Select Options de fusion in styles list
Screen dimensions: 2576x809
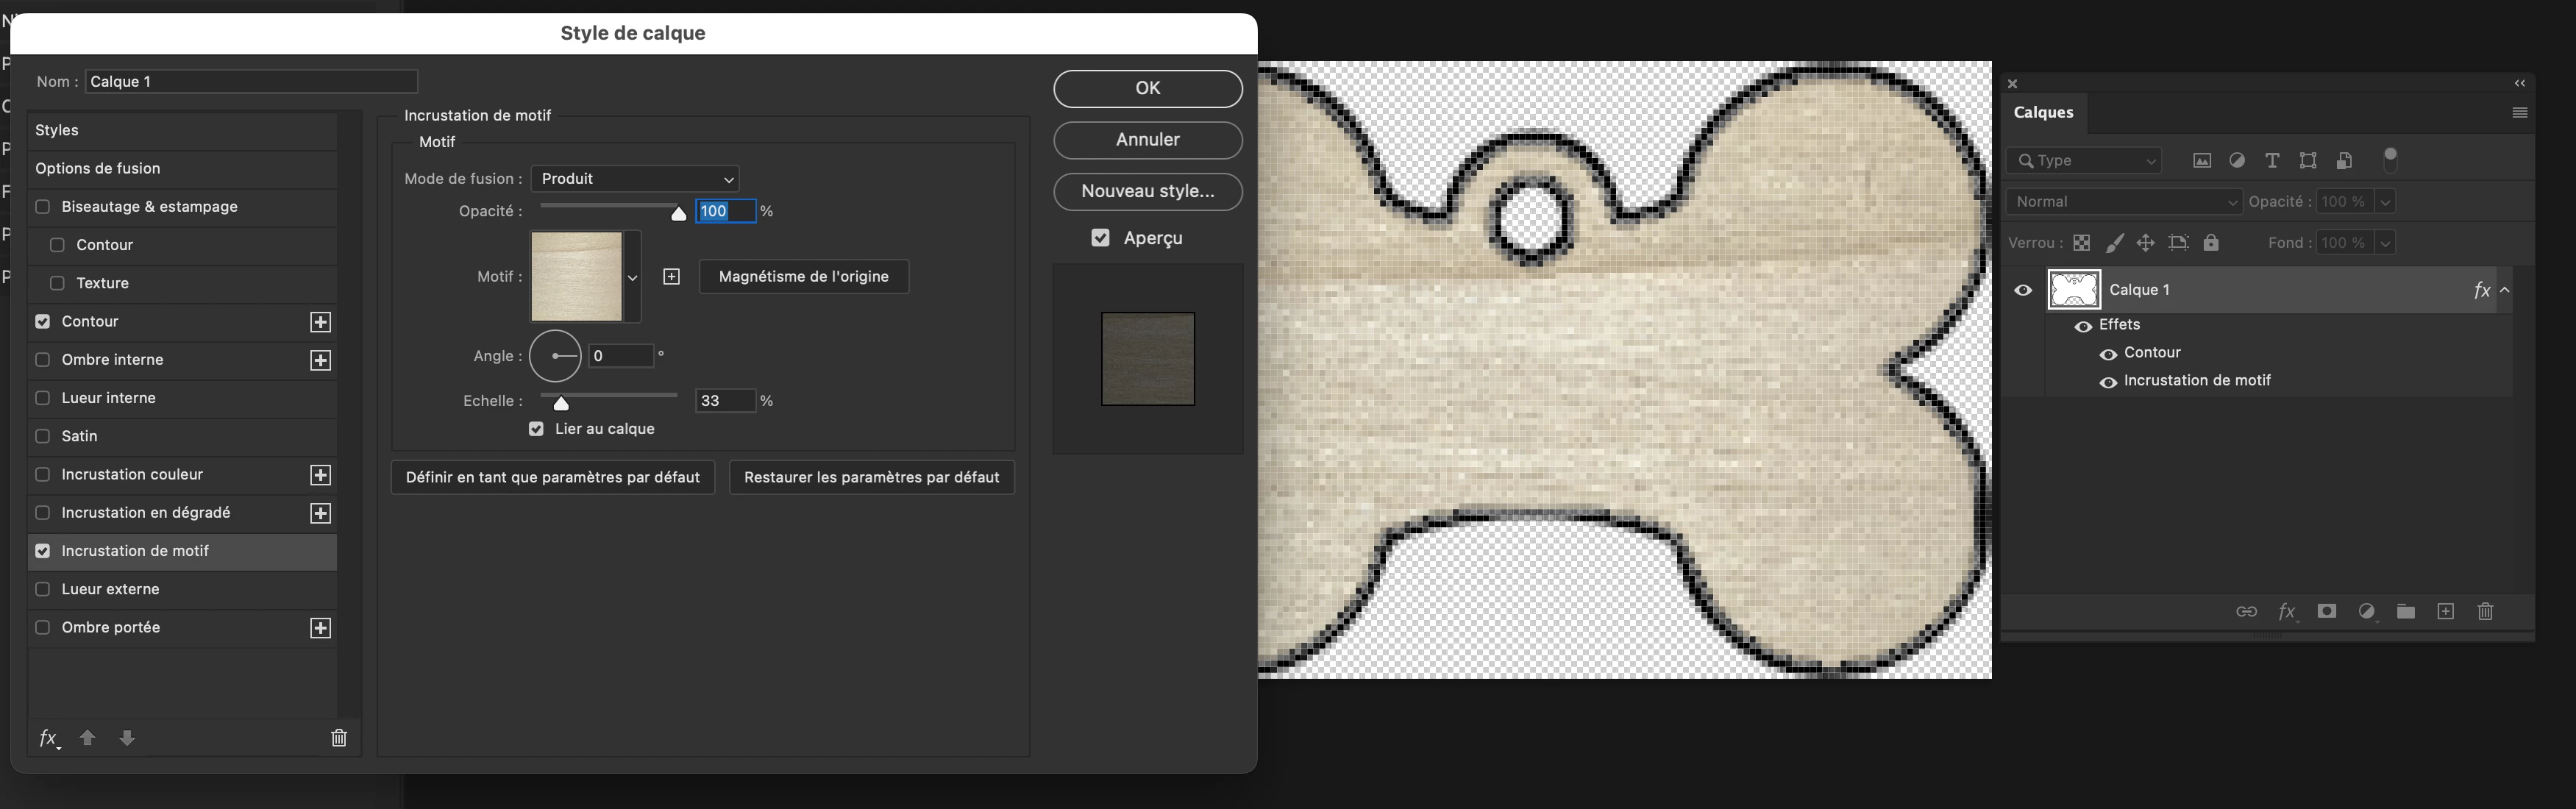[x=98, y=168]
